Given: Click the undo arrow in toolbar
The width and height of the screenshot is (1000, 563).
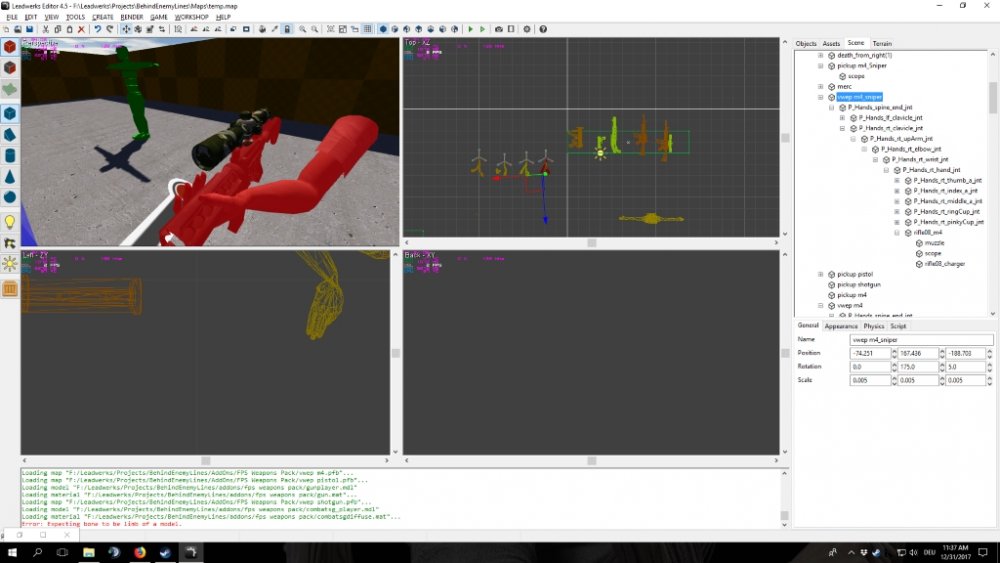Looking at the screenshot, I should (x=97, y=30).
